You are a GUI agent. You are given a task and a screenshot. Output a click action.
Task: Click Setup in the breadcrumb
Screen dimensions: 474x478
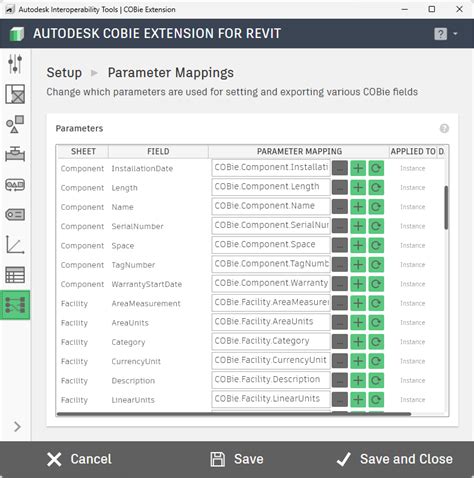(64, 73)
